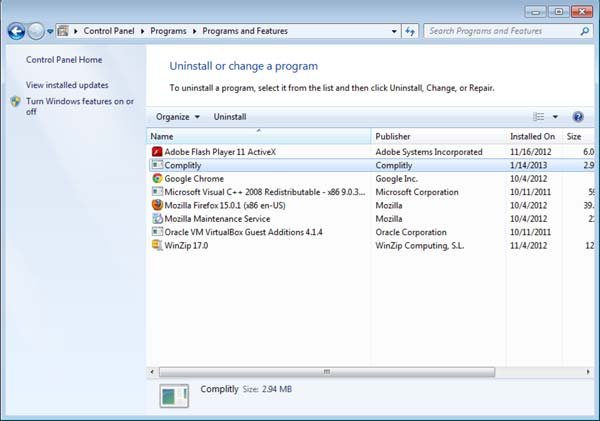This screenshot has height=421, width=600.
Task: Open View installed updates link
Action: pos(67,85)
